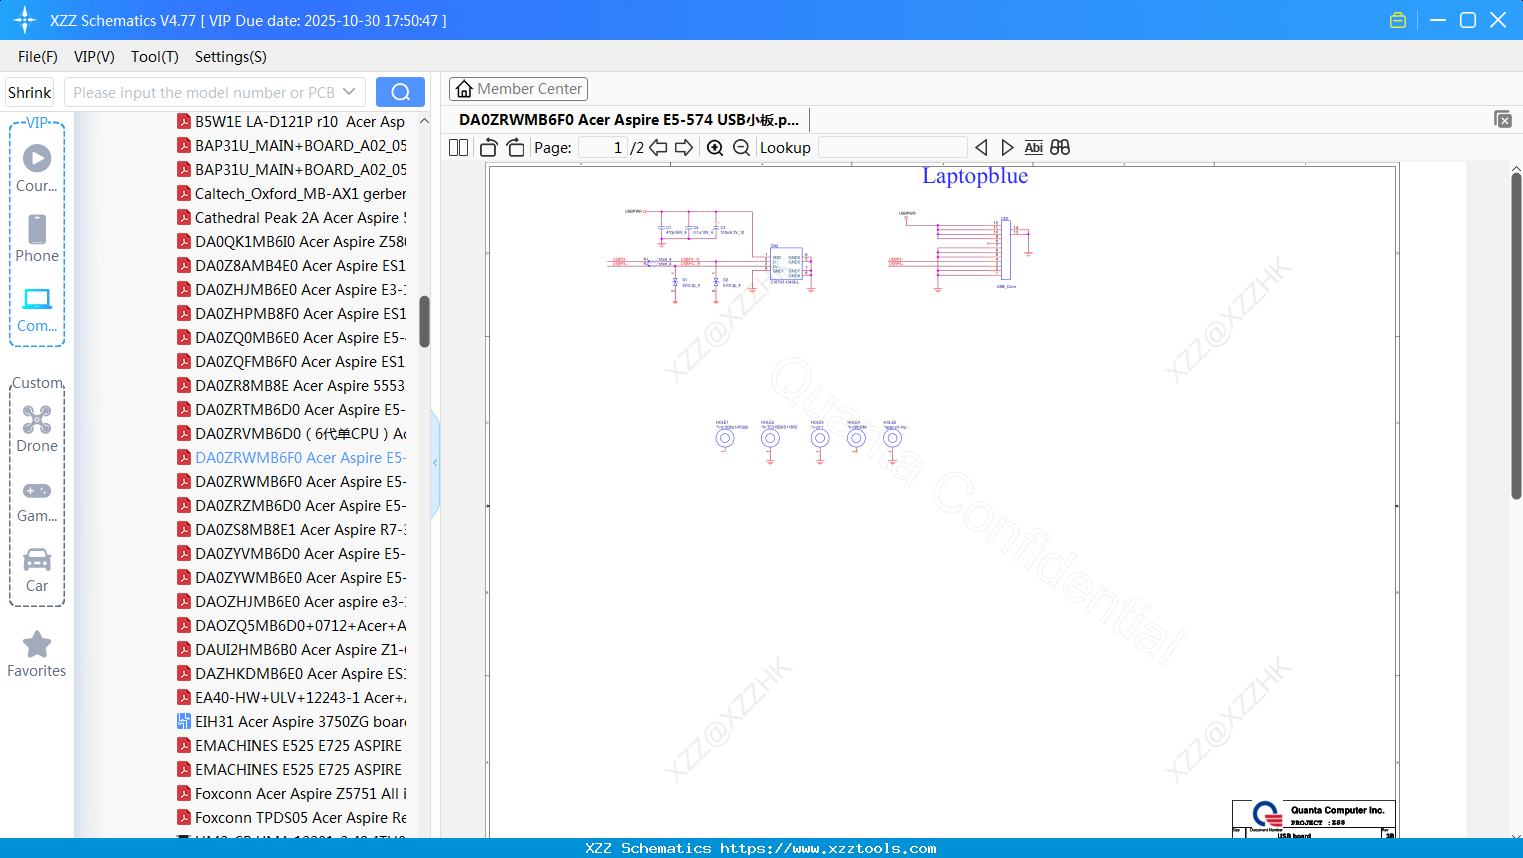Open the Car category
This screenshot has height=858, width=1523.
37,569
